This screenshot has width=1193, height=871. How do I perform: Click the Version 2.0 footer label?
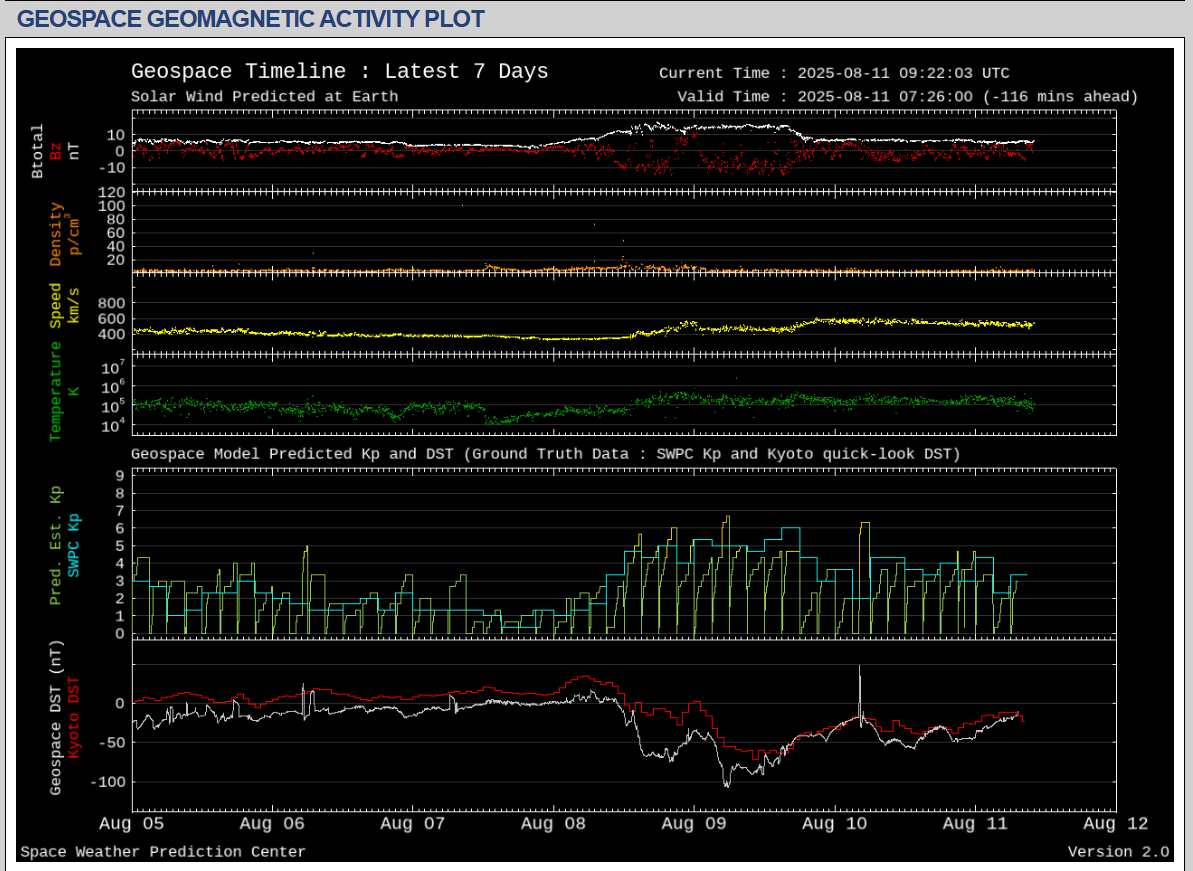click(x=1117, y=852)
